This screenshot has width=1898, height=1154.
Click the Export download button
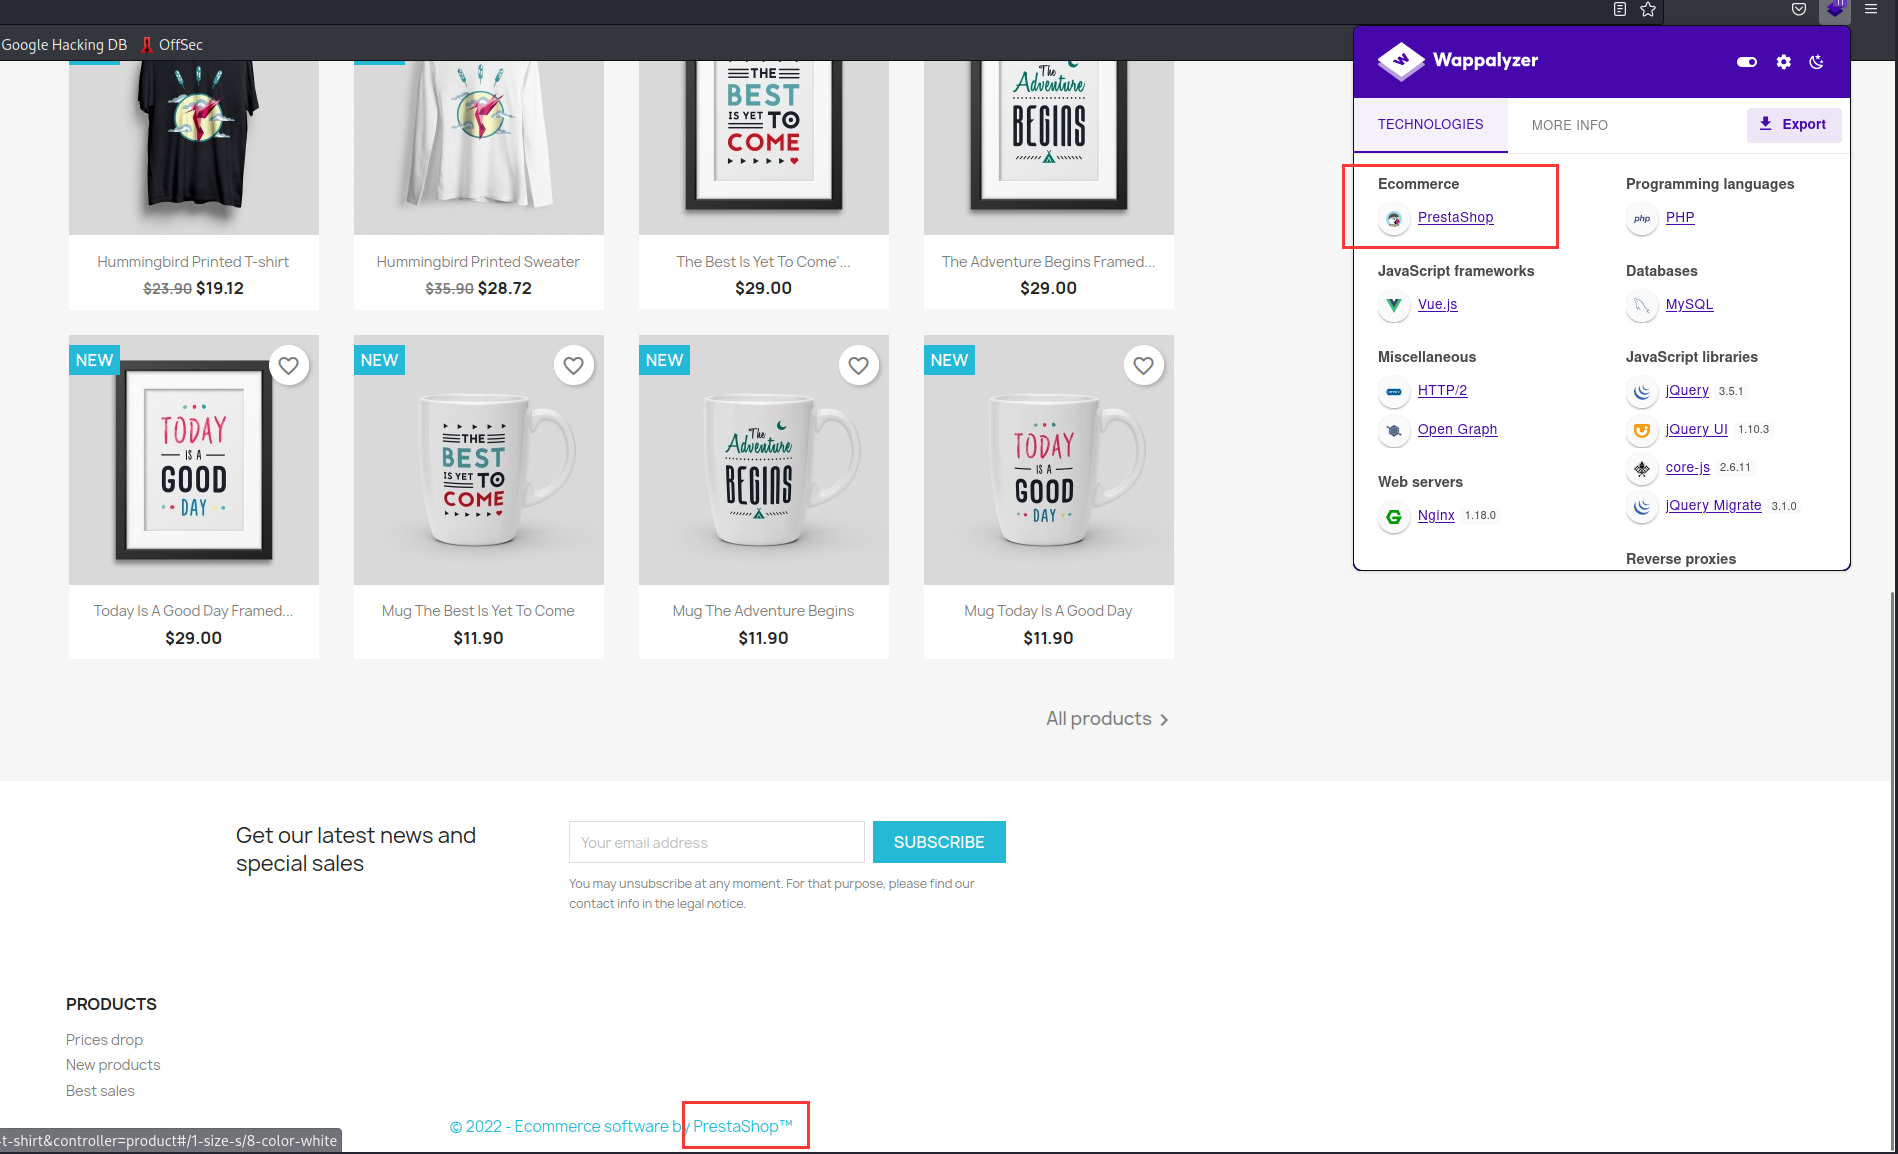1794,125
